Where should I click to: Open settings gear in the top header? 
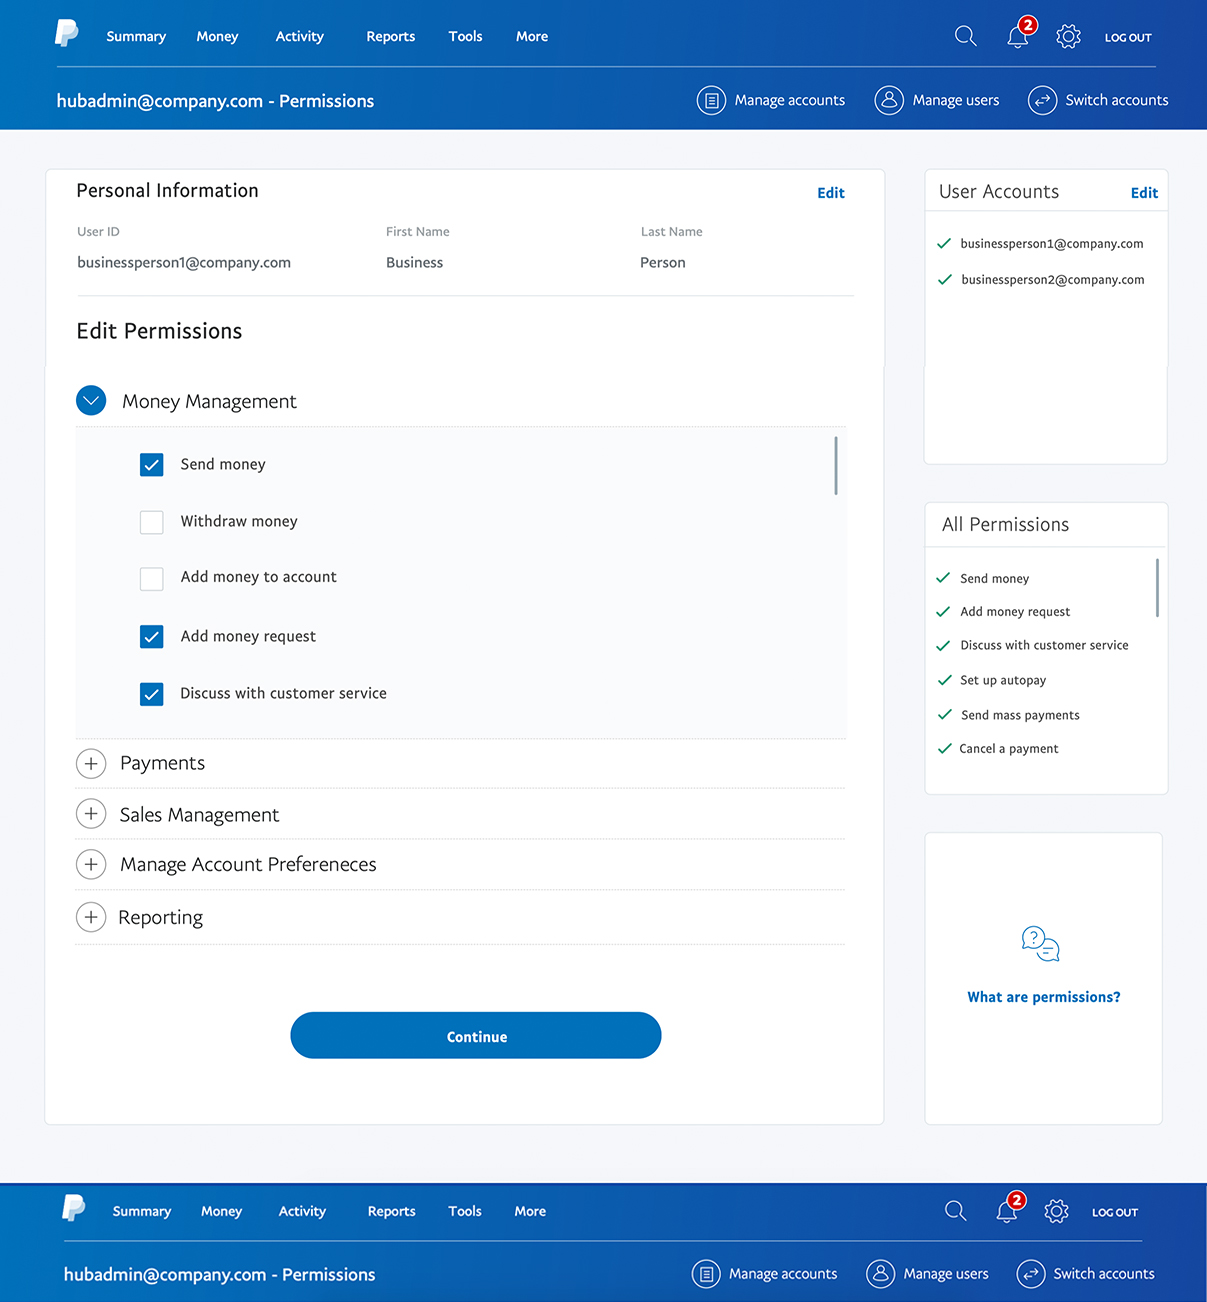pyautogui.click(x=1068, y=37)
